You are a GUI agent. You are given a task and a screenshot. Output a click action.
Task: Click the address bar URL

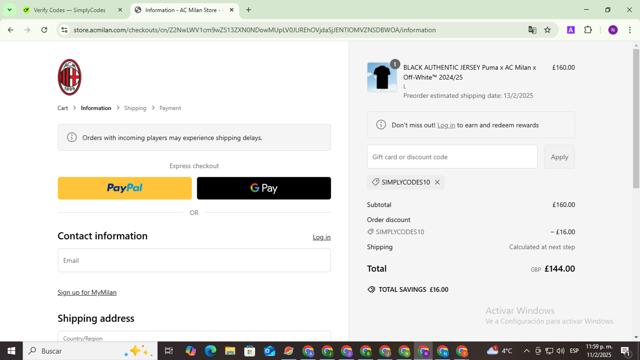(x=255, y=30)
